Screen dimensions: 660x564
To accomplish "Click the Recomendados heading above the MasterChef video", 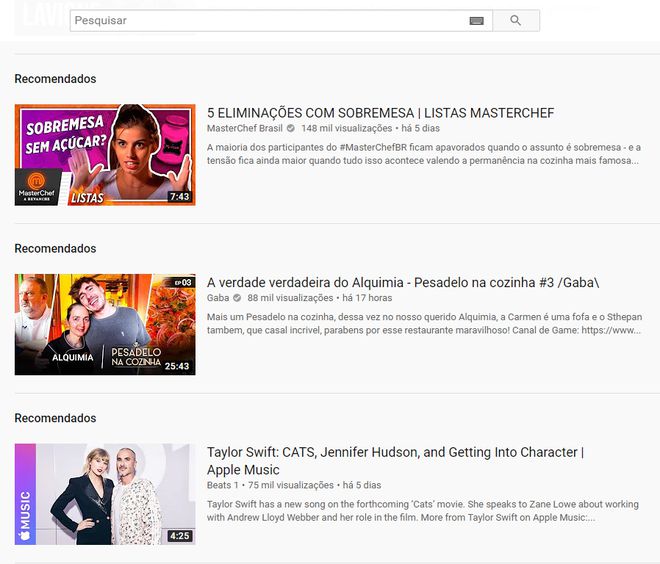I will pyautogui.click(x=55, y=79).
